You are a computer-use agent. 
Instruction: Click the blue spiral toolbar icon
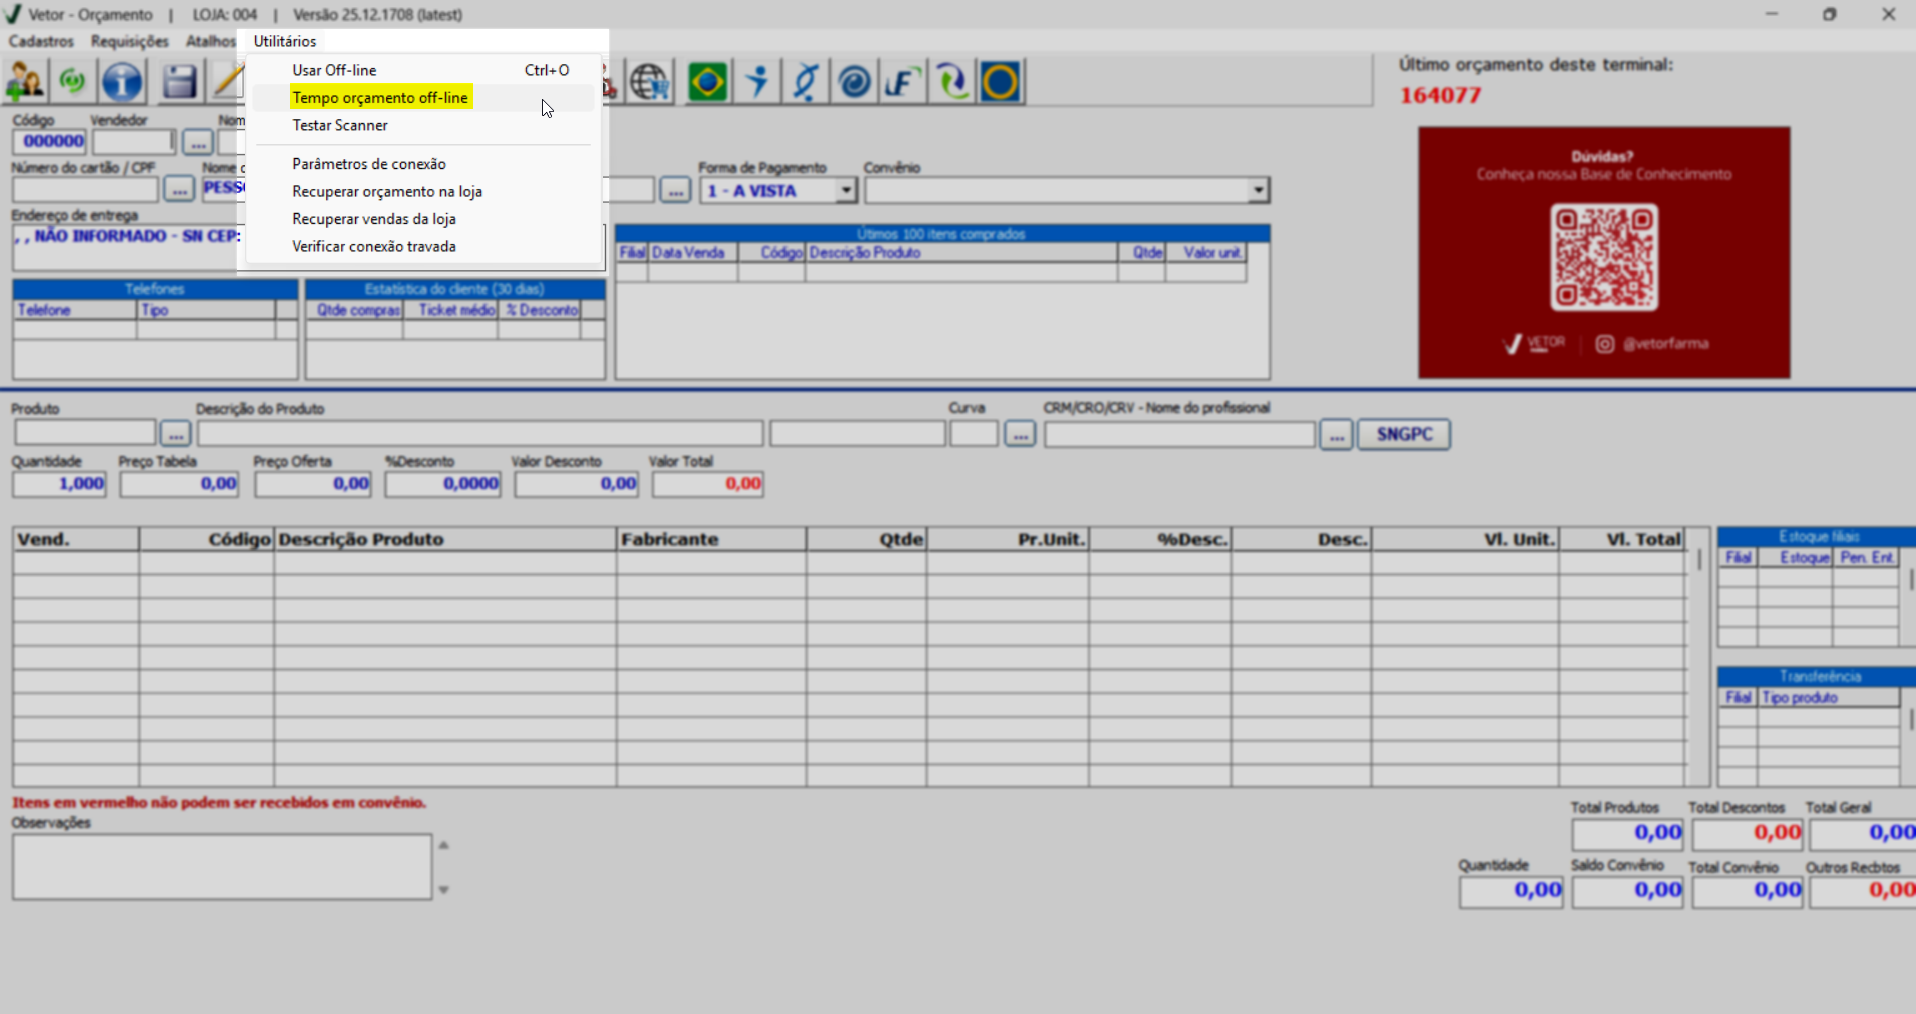click(x=854, y=82)
